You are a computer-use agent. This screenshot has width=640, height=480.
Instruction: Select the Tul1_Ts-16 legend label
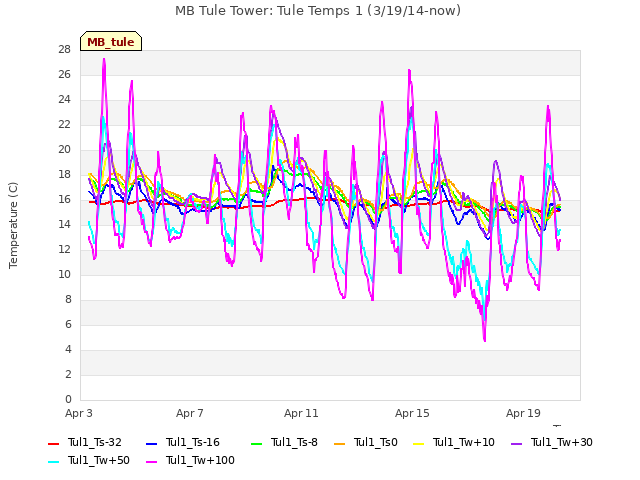[x=193, y=442]
